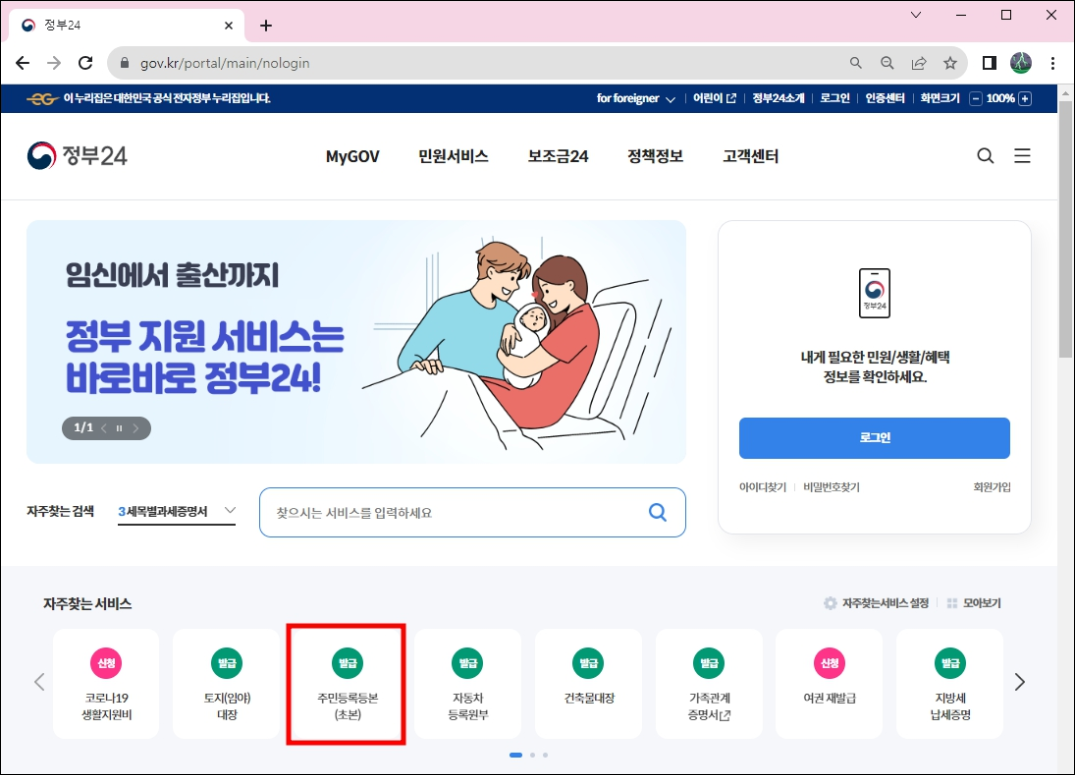Viewport: 1075px width, 775px height.
Task: Open 인증센터 link
Action: coord(885,99)
